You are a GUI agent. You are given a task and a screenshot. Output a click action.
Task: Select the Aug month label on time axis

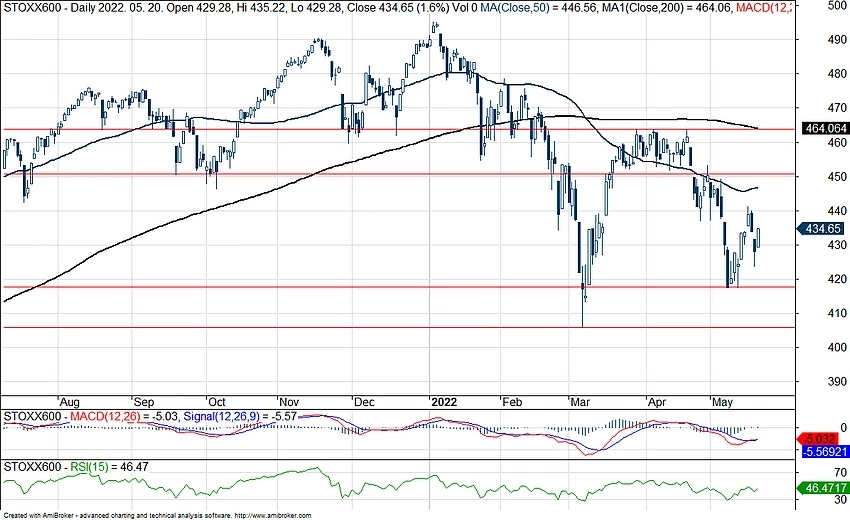(x=70, y=397)
